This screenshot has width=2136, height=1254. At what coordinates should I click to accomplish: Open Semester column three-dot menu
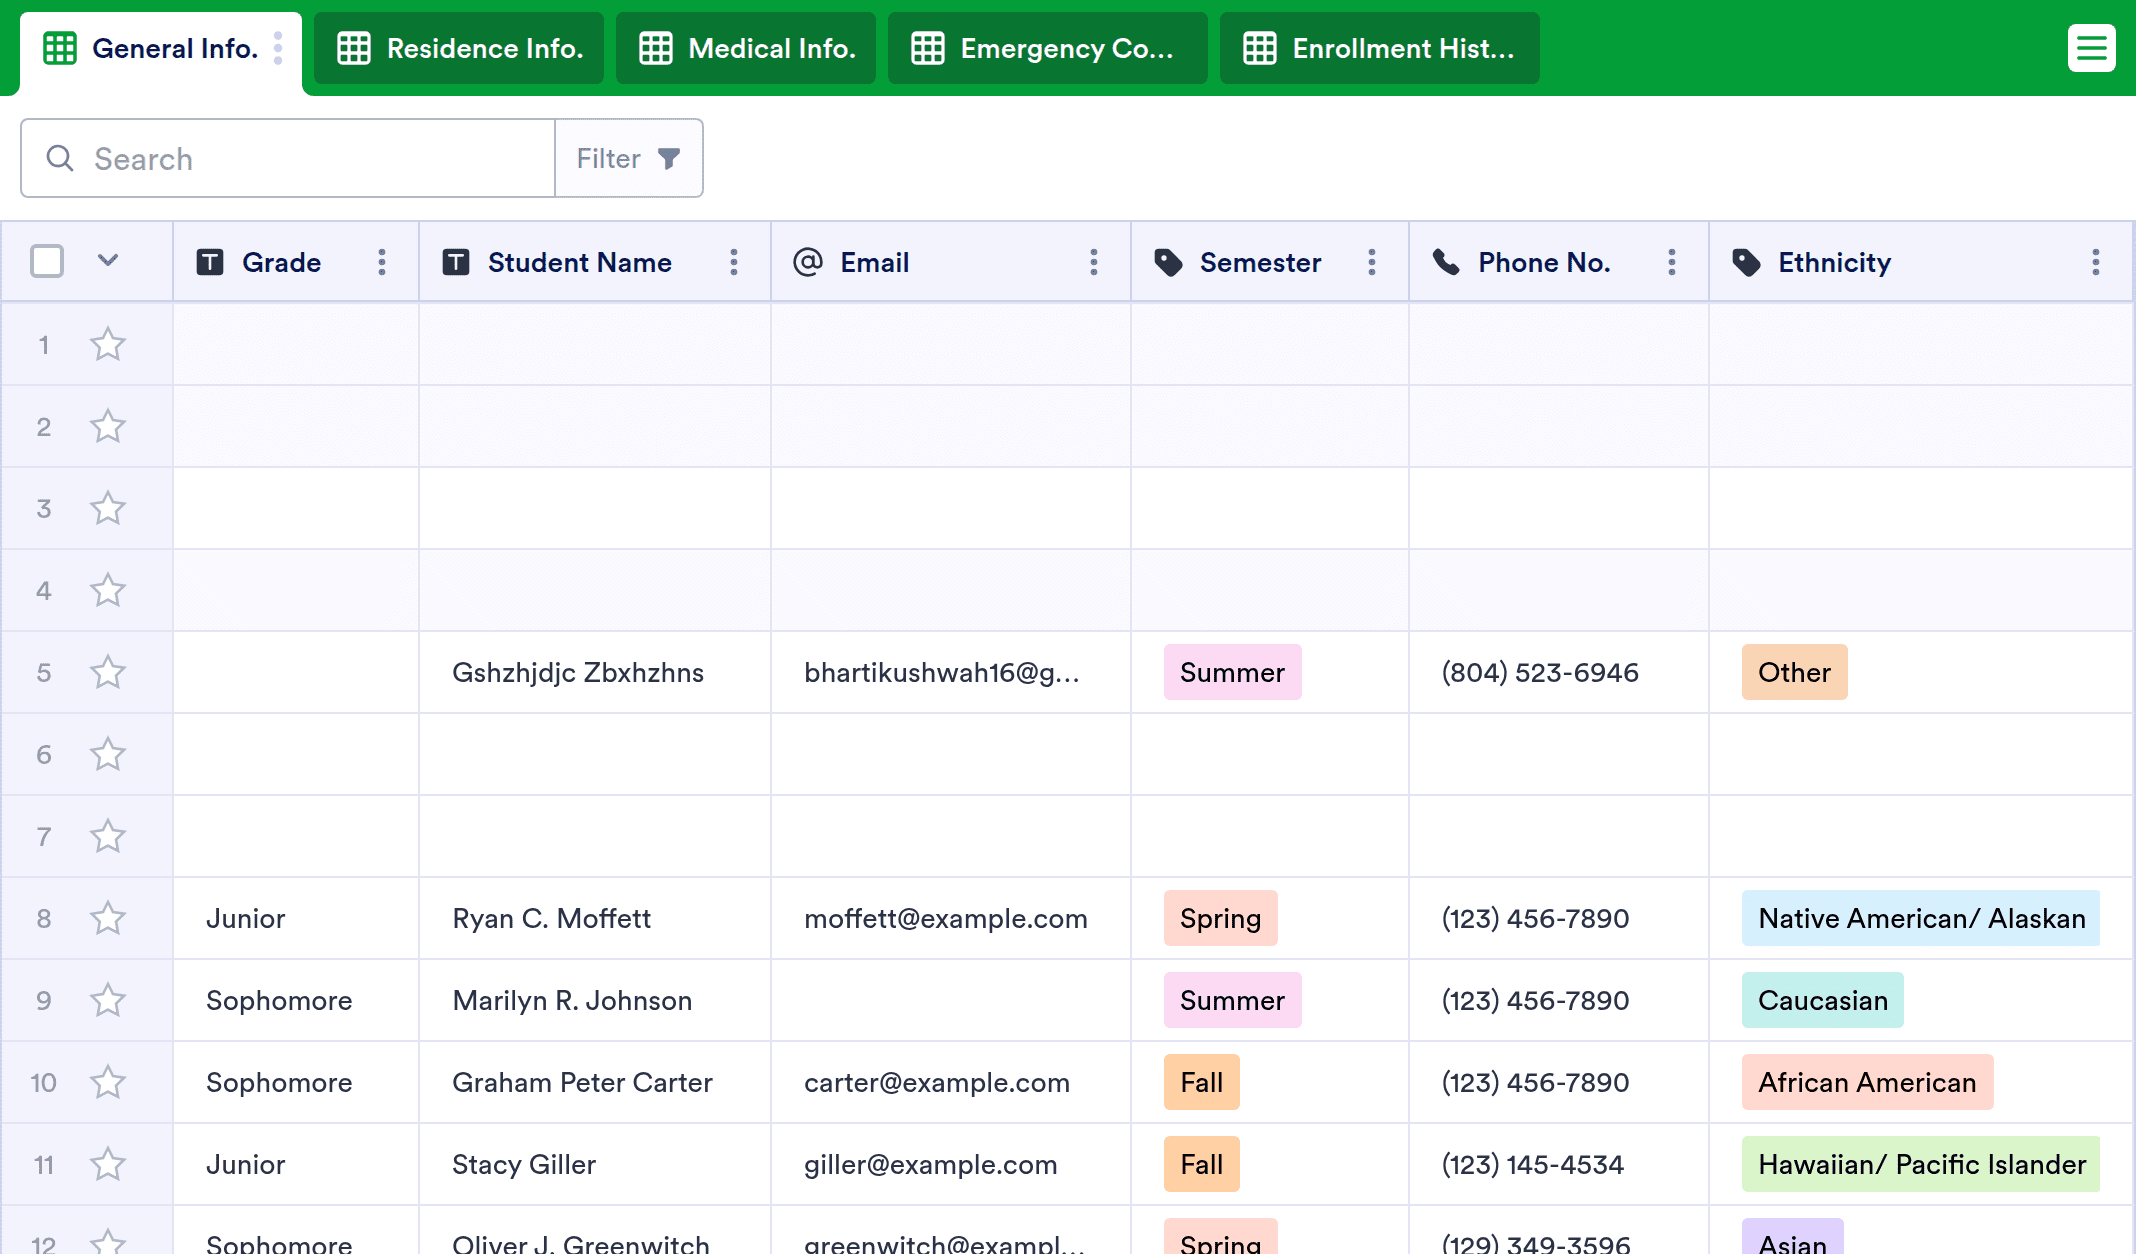(1371, 262)
